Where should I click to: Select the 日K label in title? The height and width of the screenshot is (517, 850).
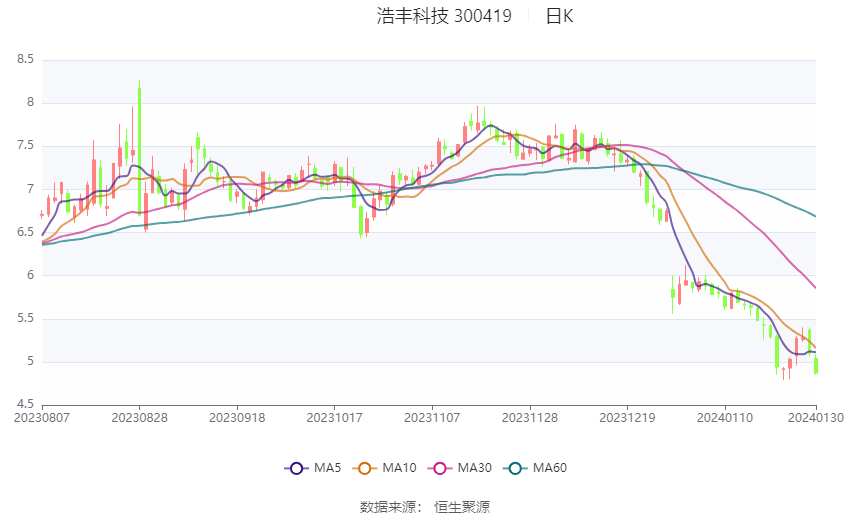pyautogui.click(x=559, y=16)
